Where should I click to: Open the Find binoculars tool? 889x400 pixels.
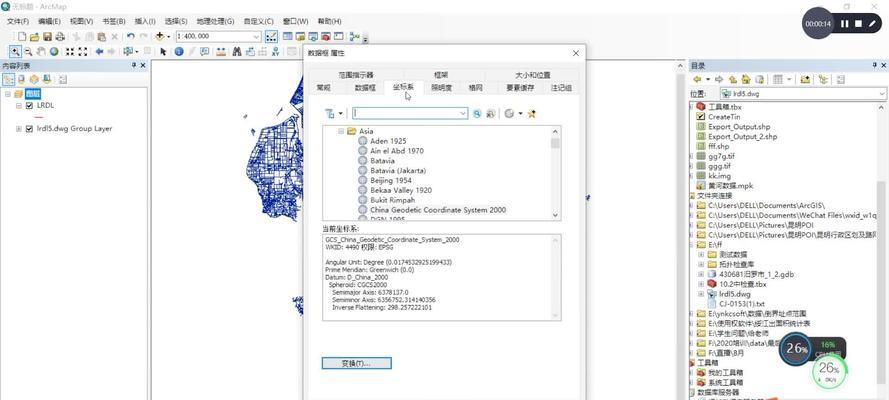[x=237, y=52]
